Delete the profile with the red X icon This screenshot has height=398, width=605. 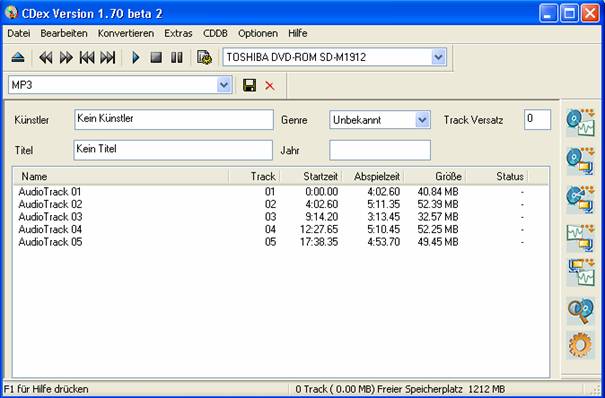click(270, 86)
